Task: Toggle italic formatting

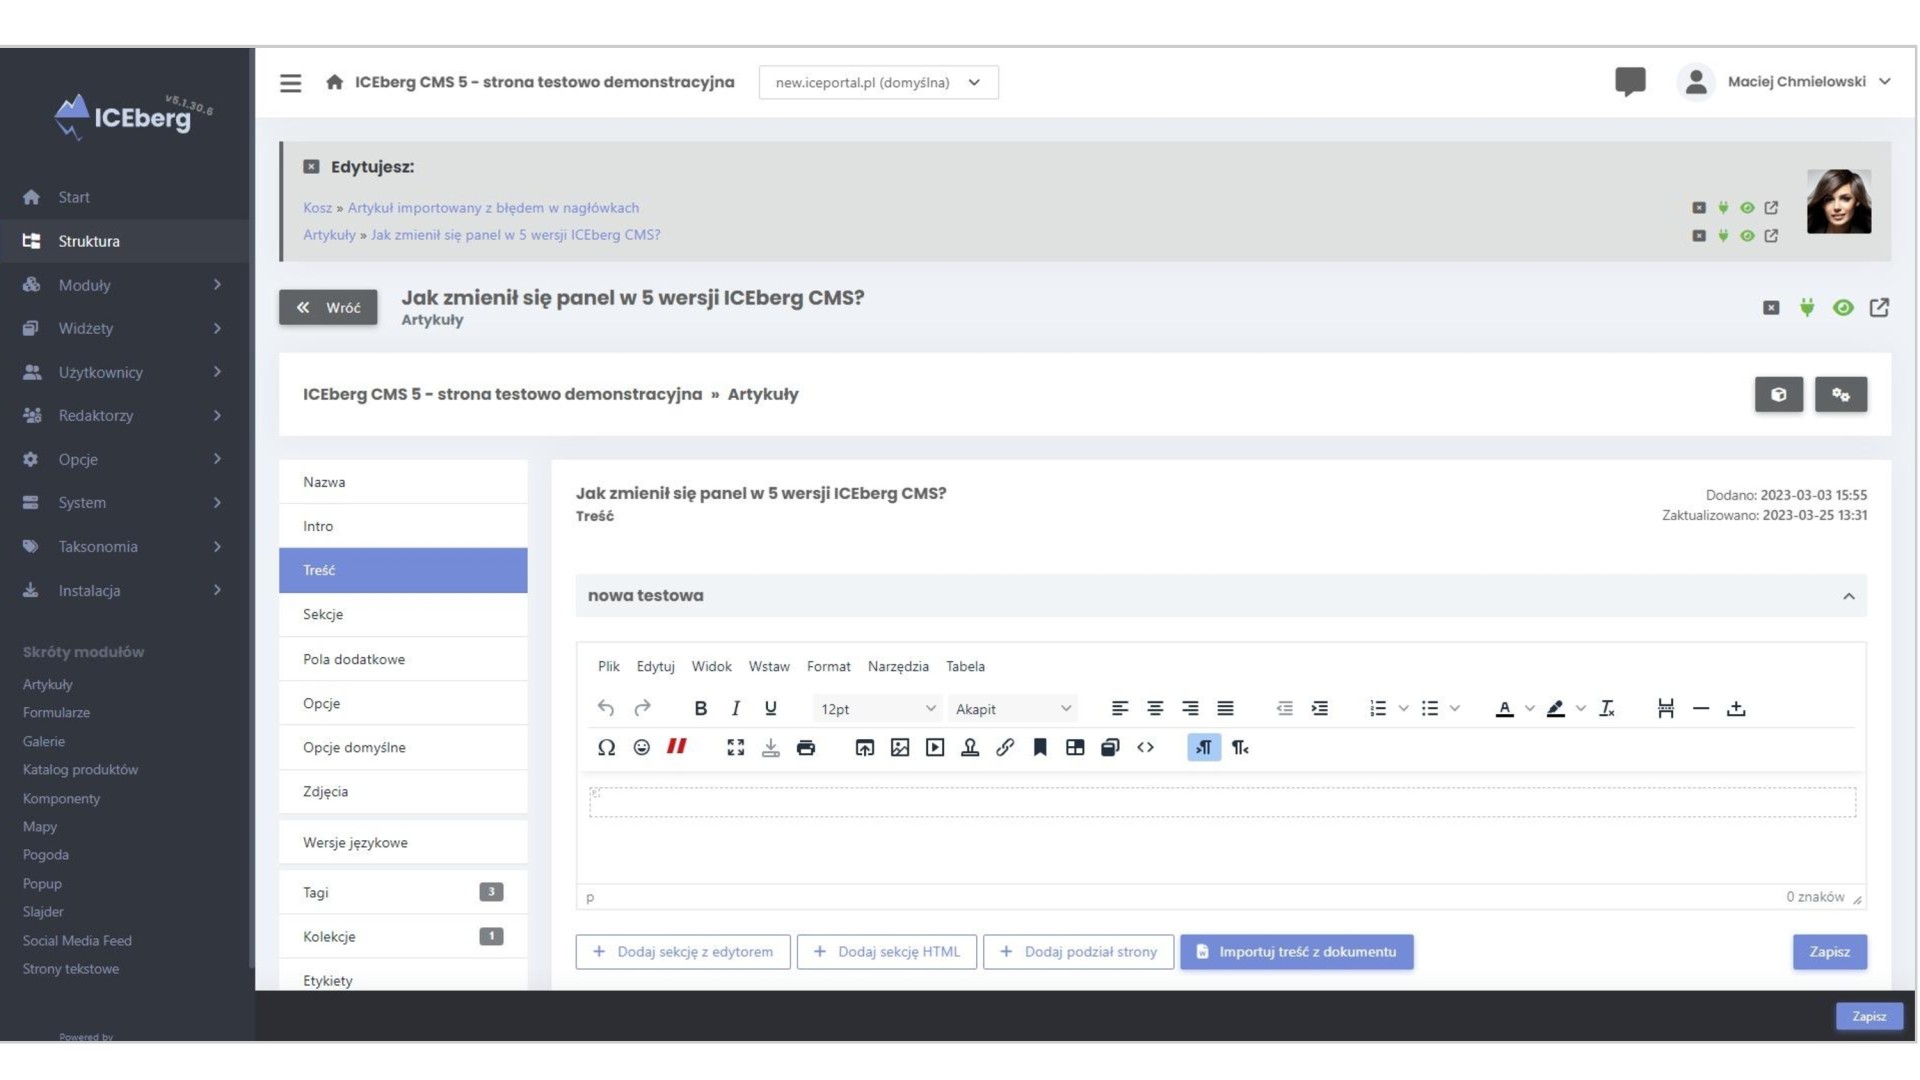Action: point(735,708)
